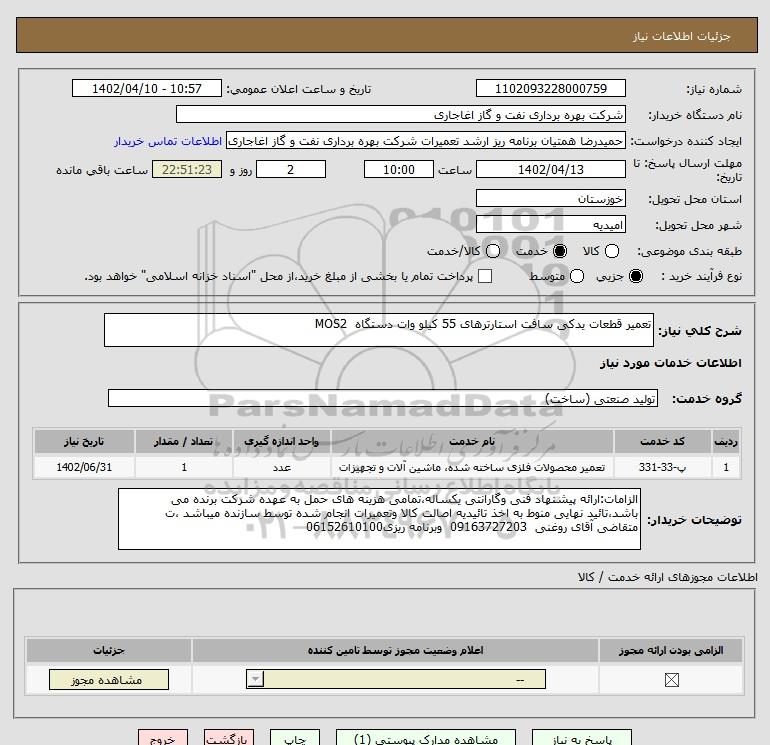Click the نام خدمت column header
The height and width of the screenshot is (745, 770).
[472, 441]
